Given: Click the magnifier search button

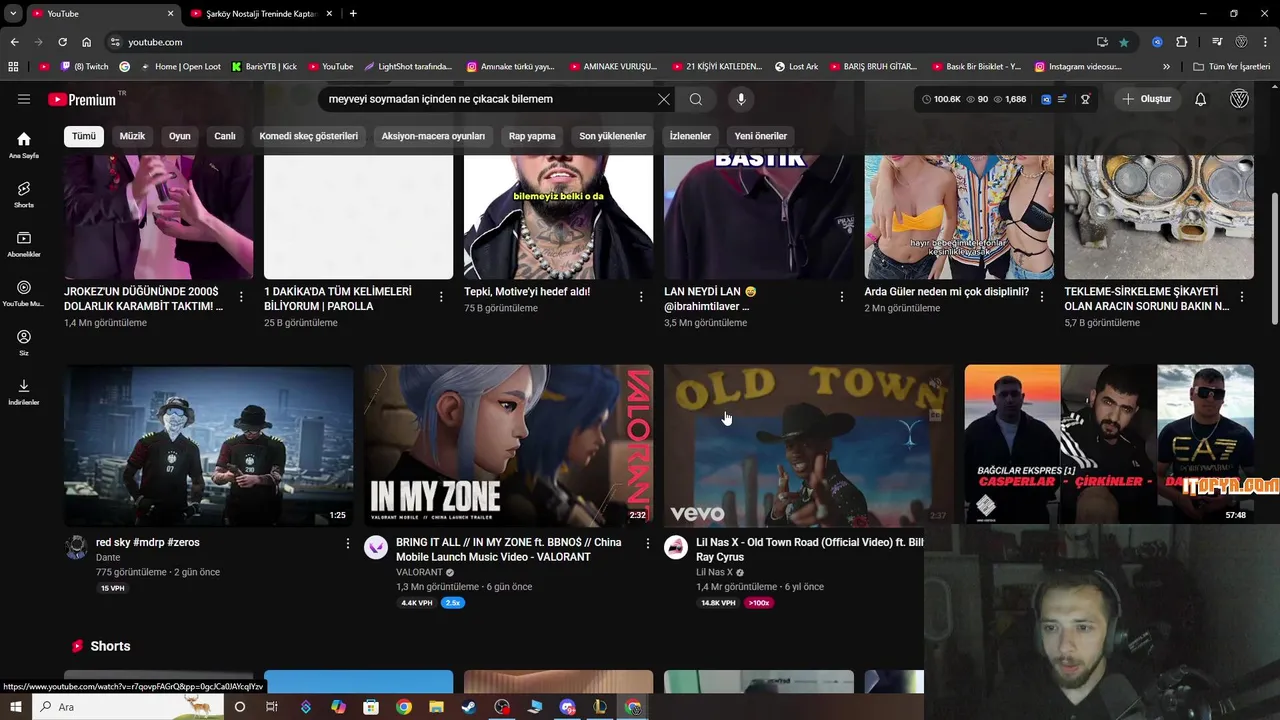Looking at the screenshot, I should point(696,99).
